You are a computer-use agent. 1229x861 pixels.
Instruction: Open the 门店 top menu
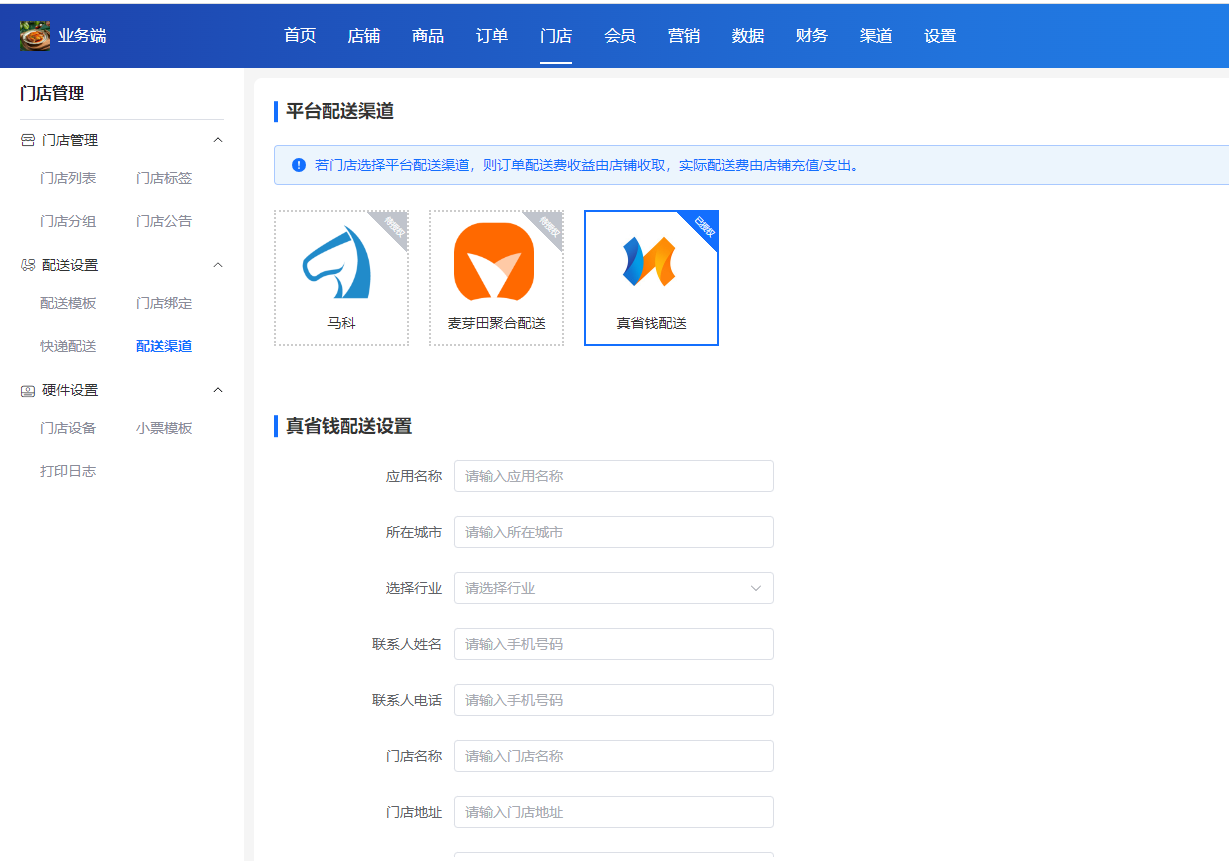(556, 36)
